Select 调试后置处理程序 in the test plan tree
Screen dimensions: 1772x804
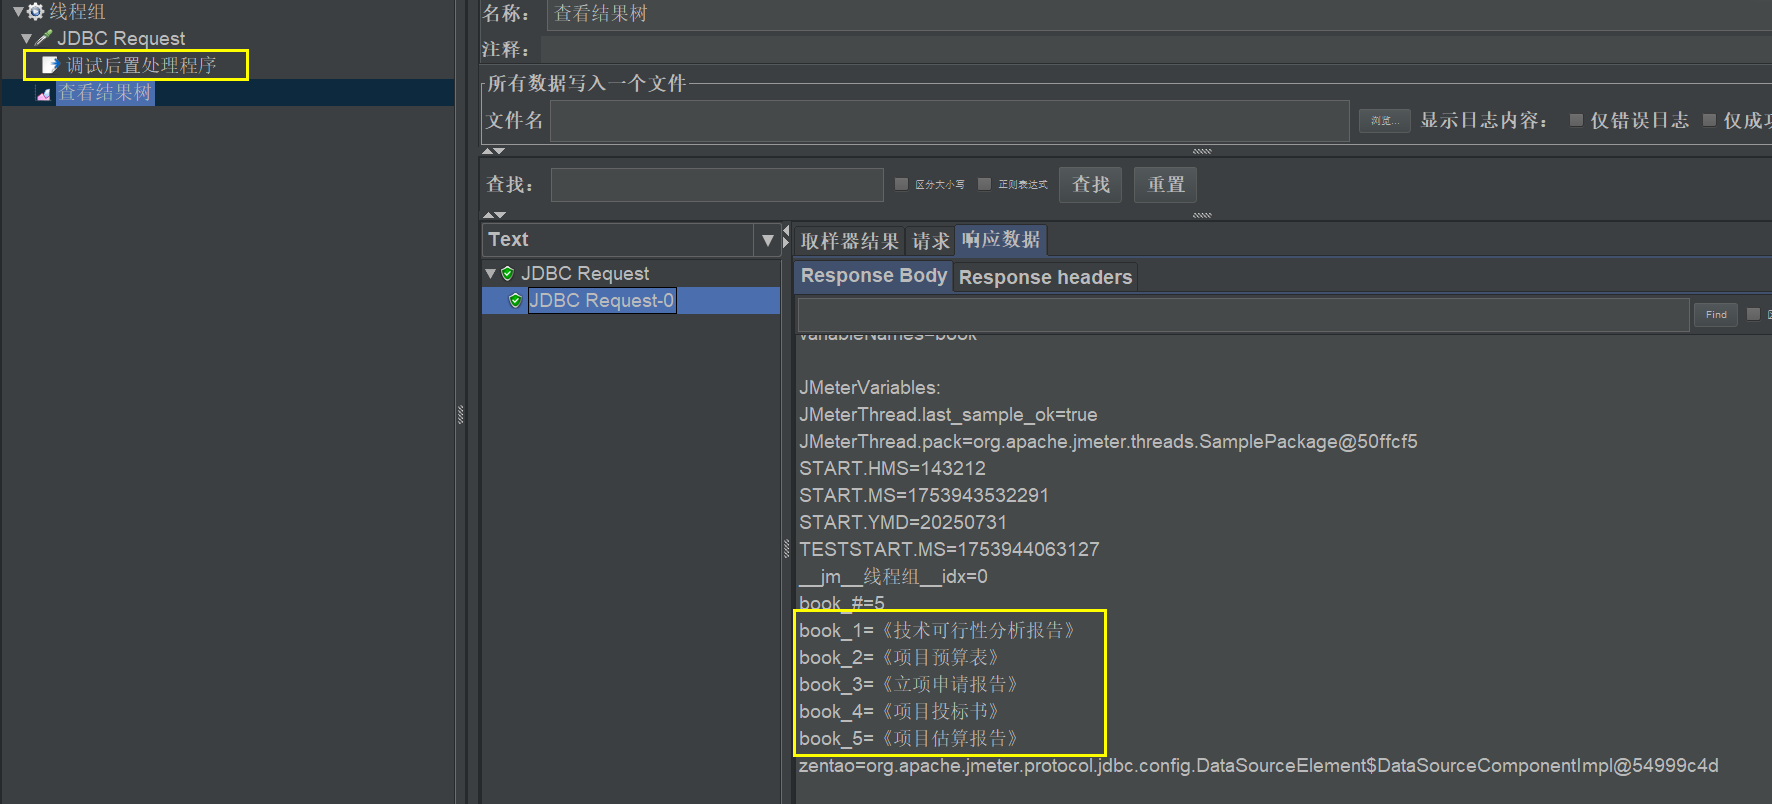tap(141, 65)
